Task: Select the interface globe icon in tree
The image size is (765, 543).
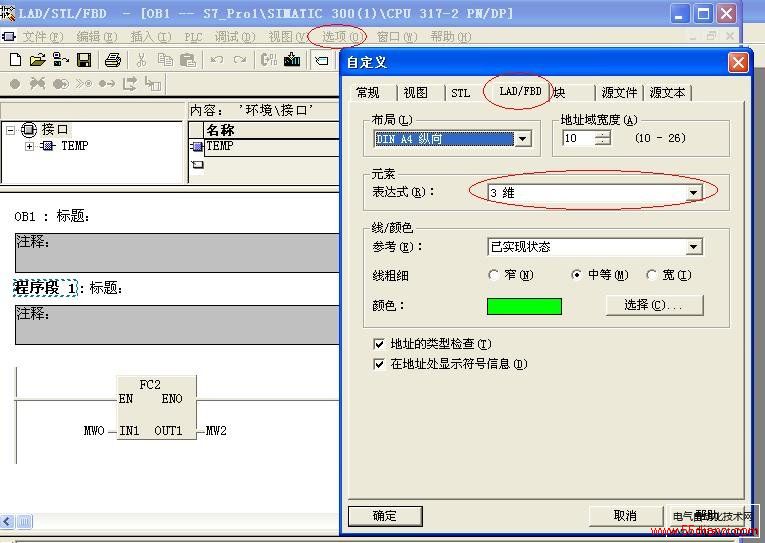Action: click(29, 130)
